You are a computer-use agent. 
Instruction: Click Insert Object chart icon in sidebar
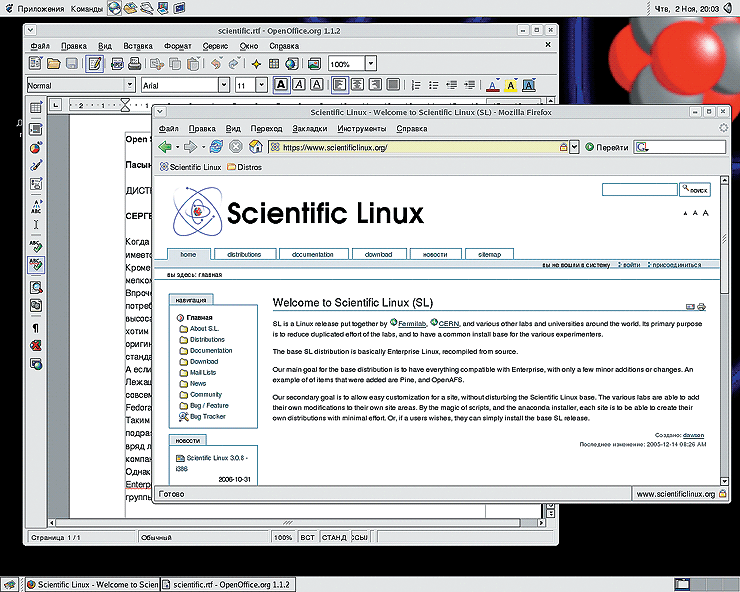tap(36, 148)
